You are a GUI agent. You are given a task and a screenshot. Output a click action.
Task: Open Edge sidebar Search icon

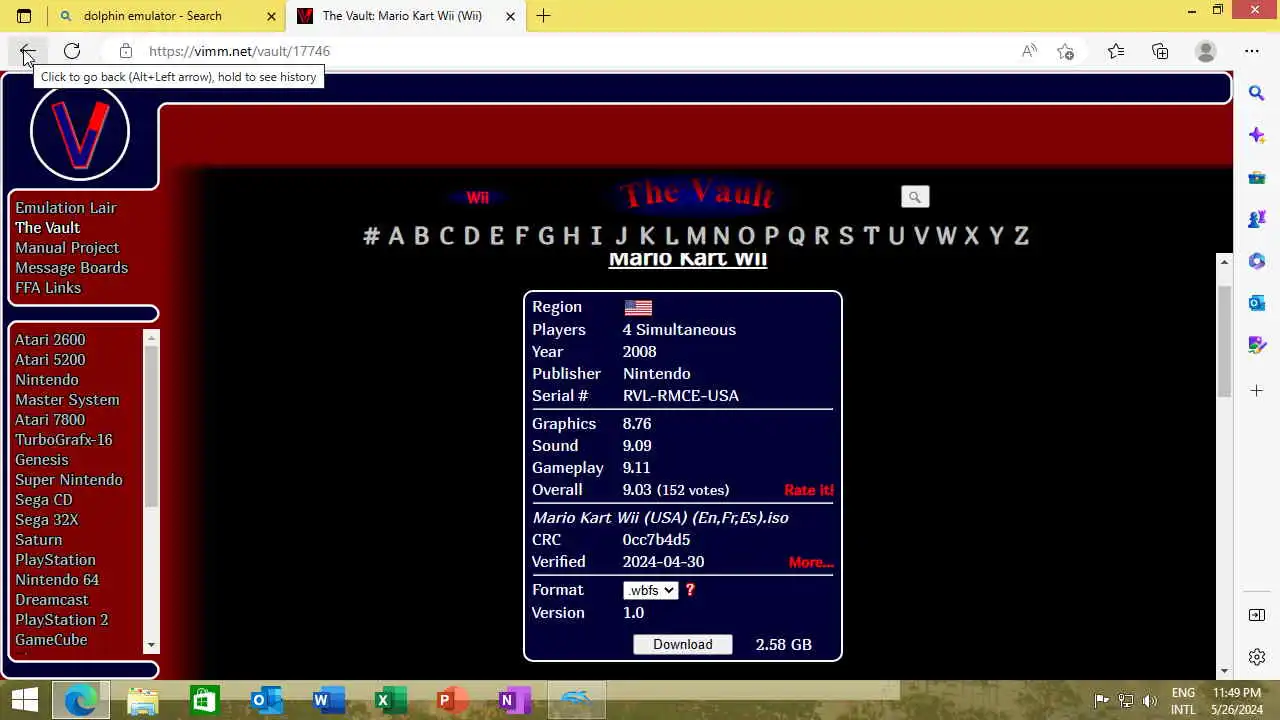[x=1257, y=93]
